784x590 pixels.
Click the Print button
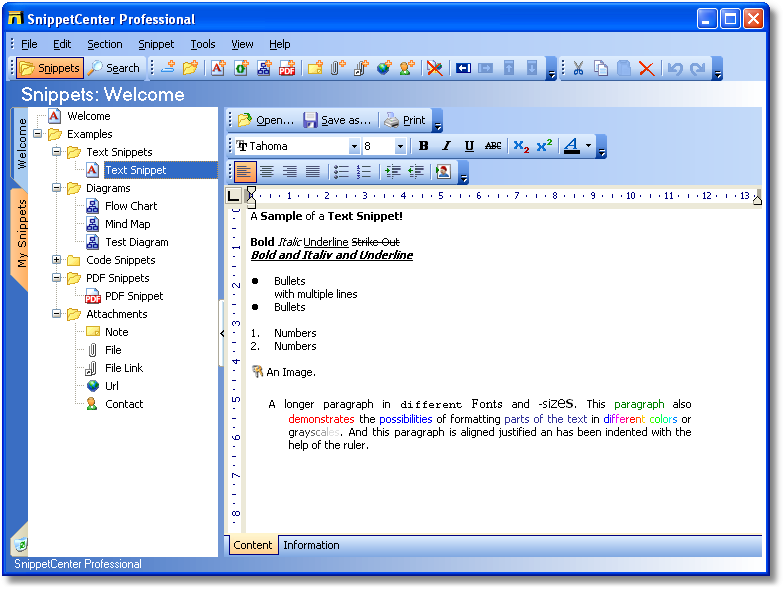point(404,120)
